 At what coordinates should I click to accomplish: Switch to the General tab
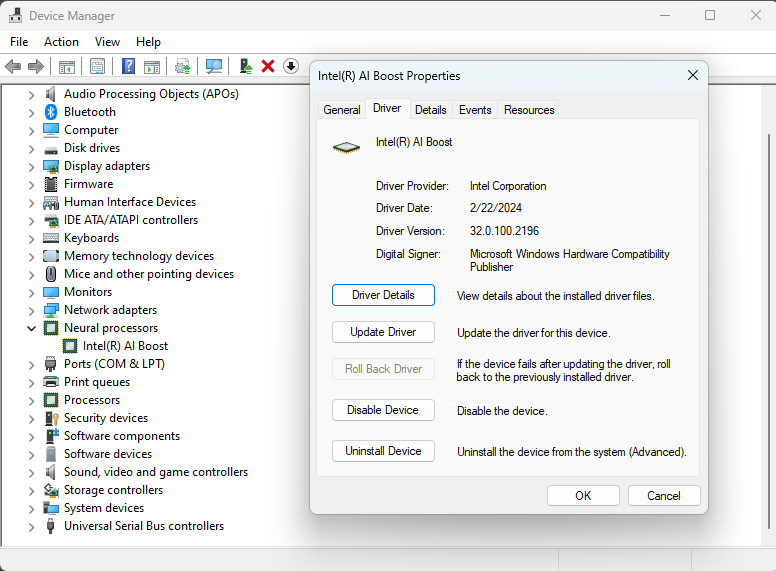coord(341,110)
